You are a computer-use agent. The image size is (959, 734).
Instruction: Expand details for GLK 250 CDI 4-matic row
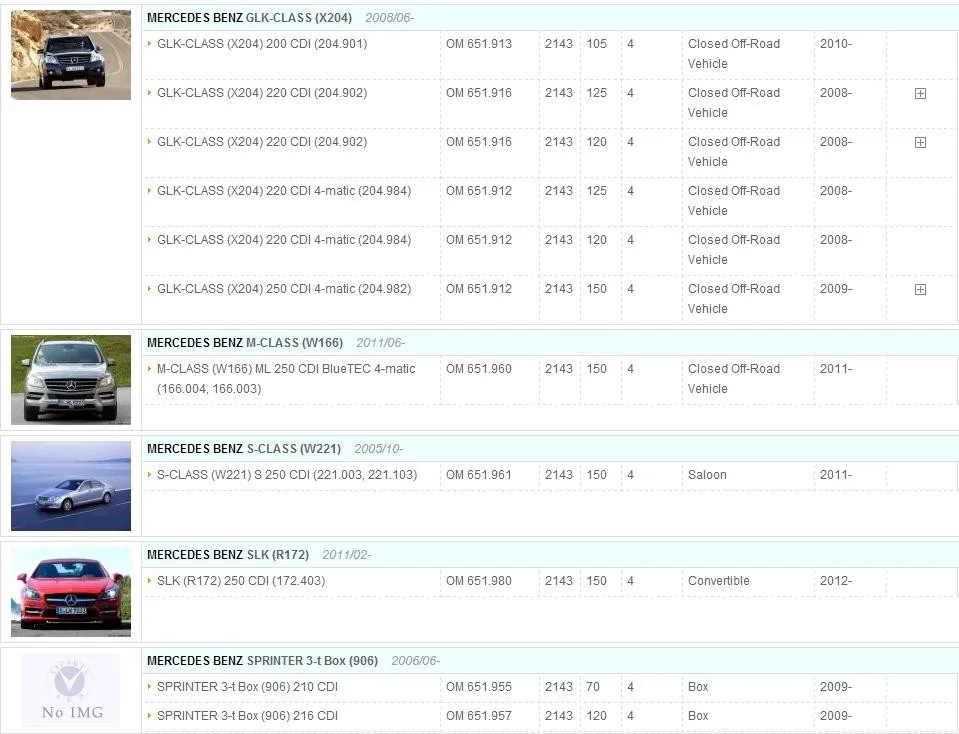[920, 289]
